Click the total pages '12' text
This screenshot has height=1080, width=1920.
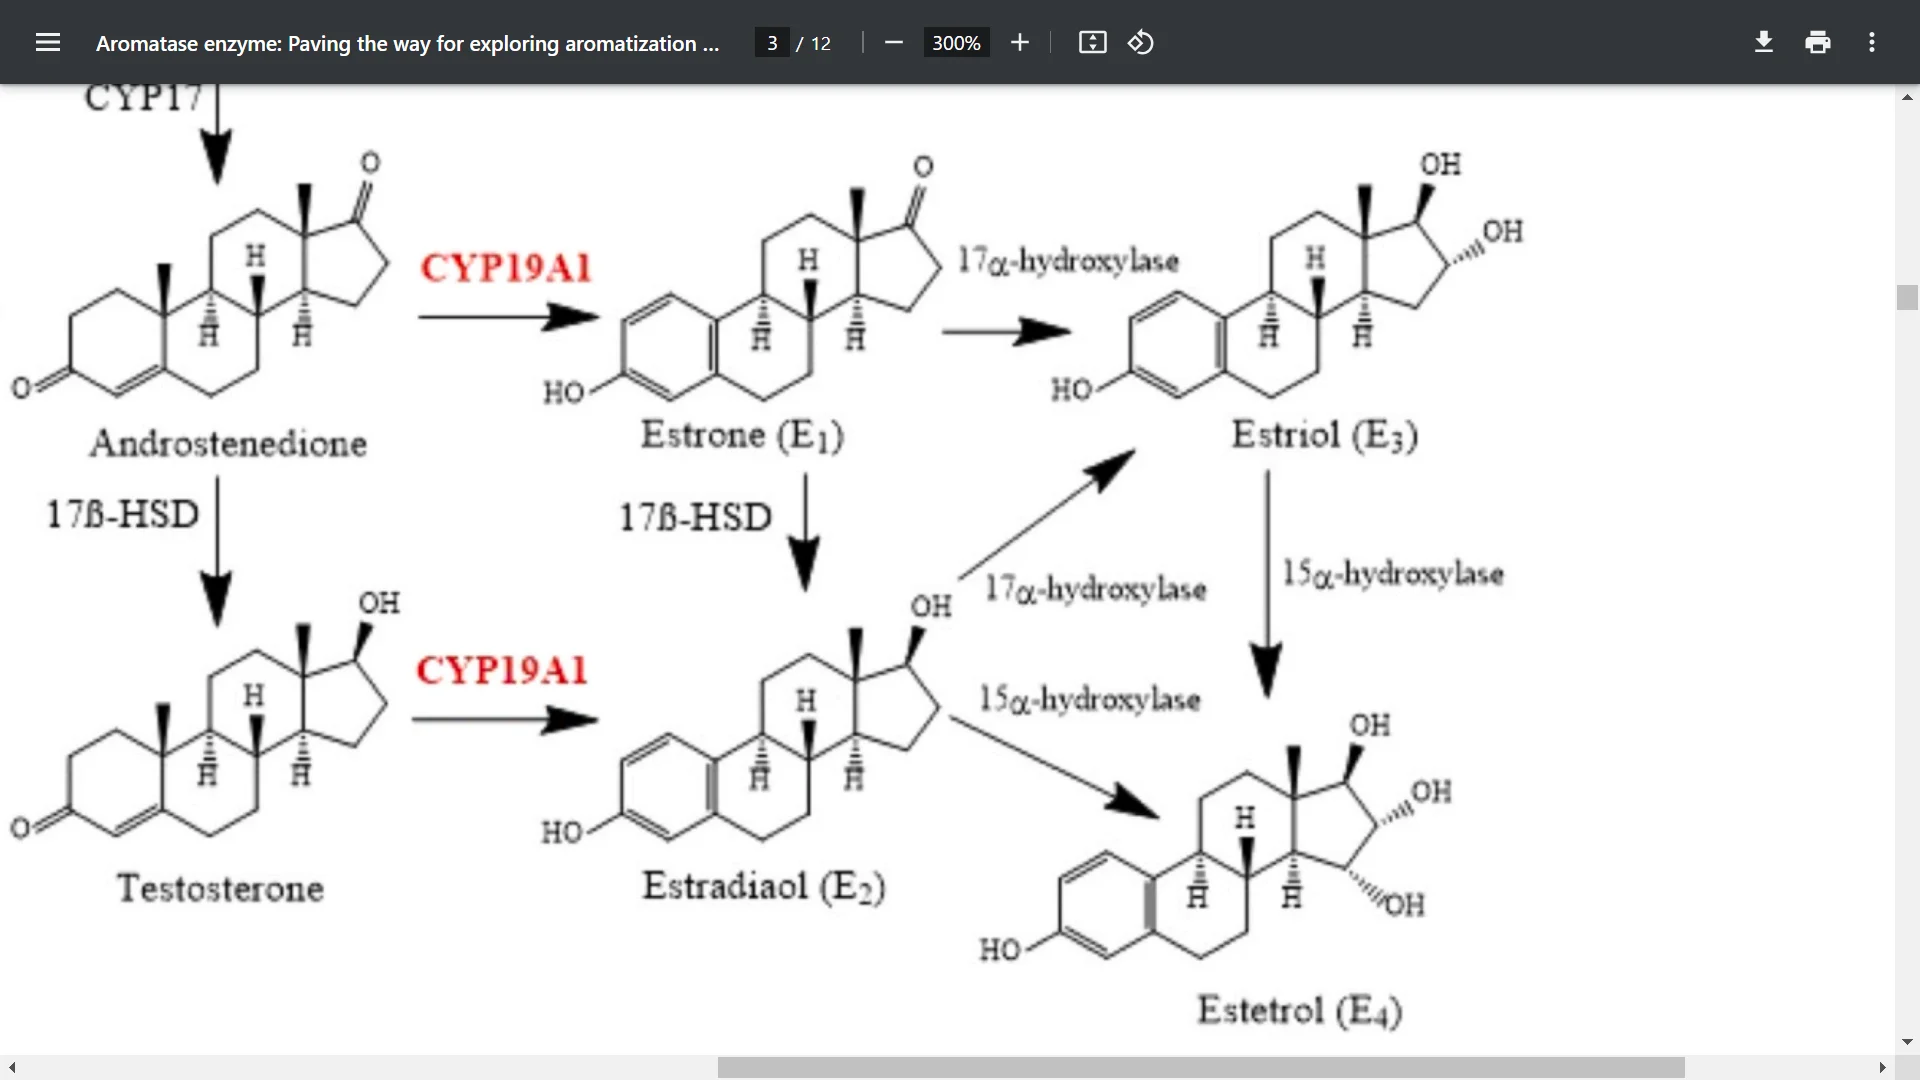click(x=821, y=43)
